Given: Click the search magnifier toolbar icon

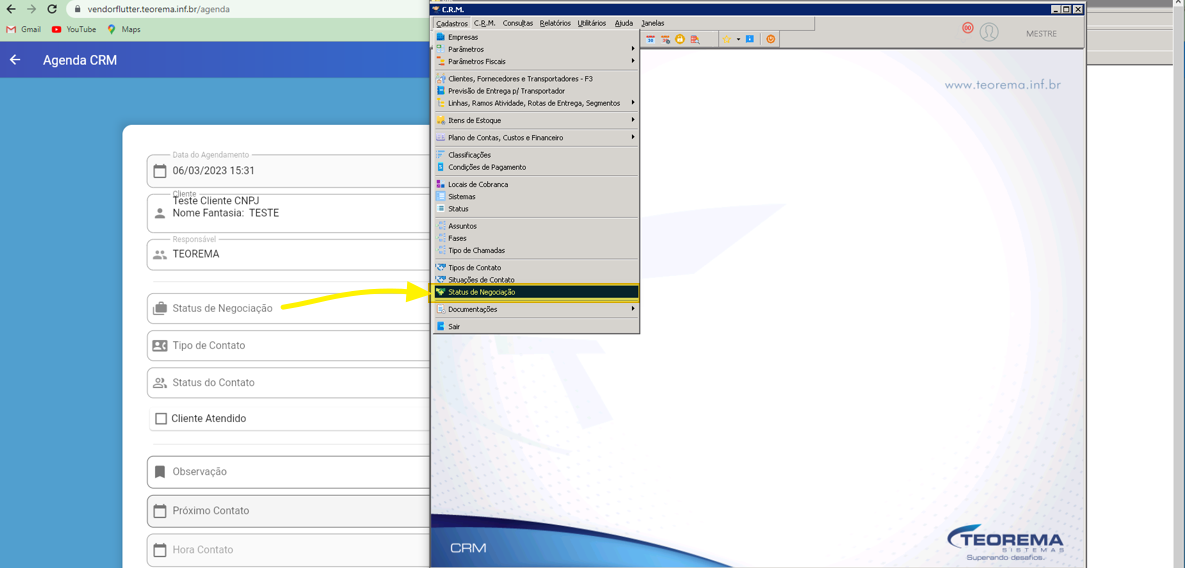Looking at the screenshot, I should (x=695, y=39).
